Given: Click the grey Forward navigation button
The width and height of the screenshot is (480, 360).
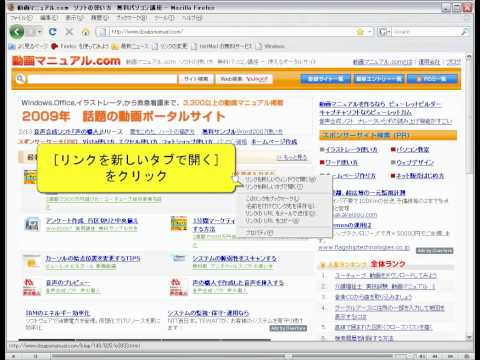Looking at the screenshot, I should [30, 32].
